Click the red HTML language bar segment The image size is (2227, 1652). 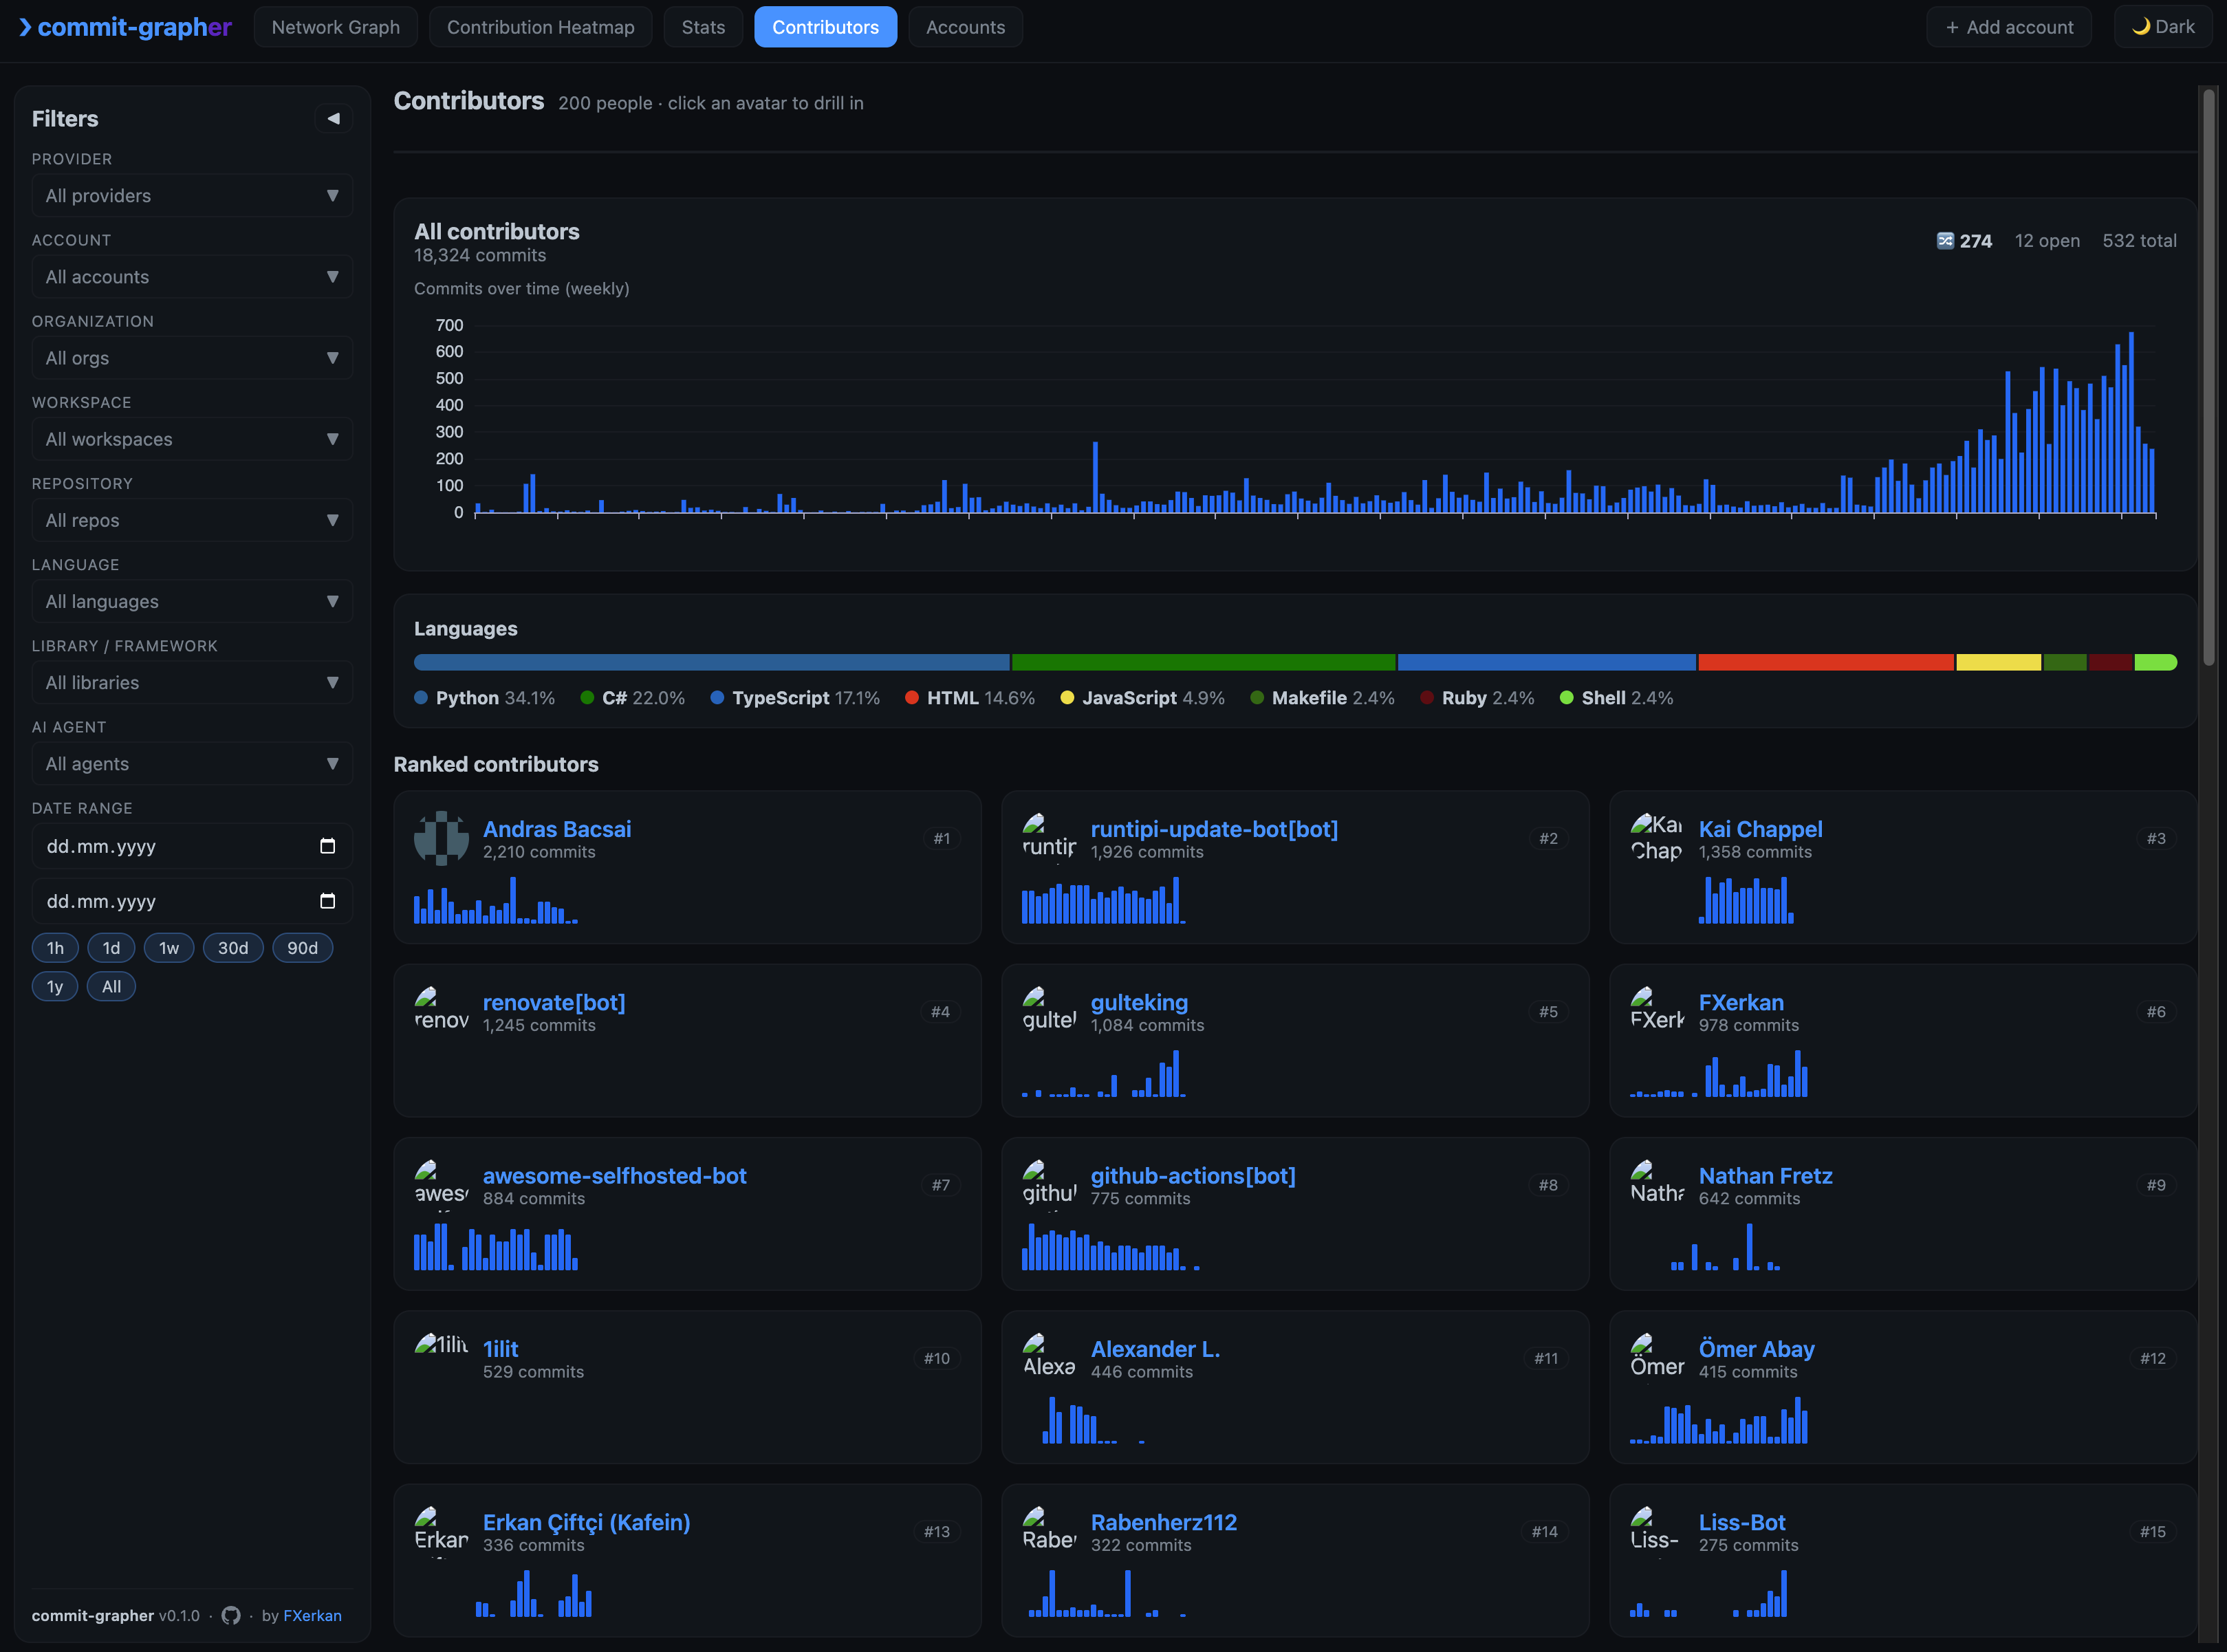pyautogui.click(x=1826, y=662)
